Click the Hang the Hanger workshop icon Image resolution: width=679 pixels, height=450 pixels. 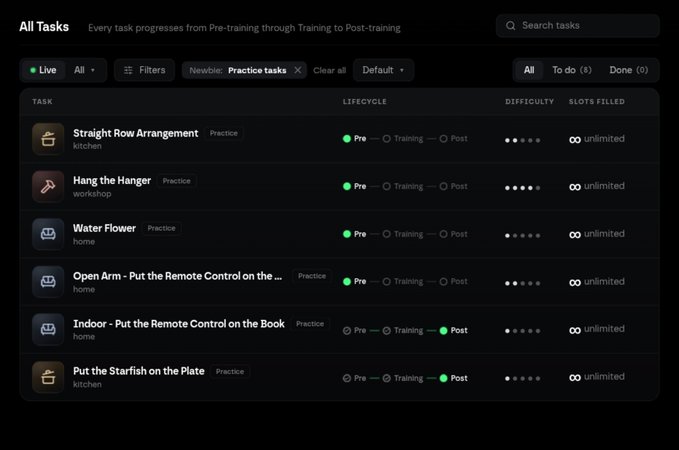point(48,187)
